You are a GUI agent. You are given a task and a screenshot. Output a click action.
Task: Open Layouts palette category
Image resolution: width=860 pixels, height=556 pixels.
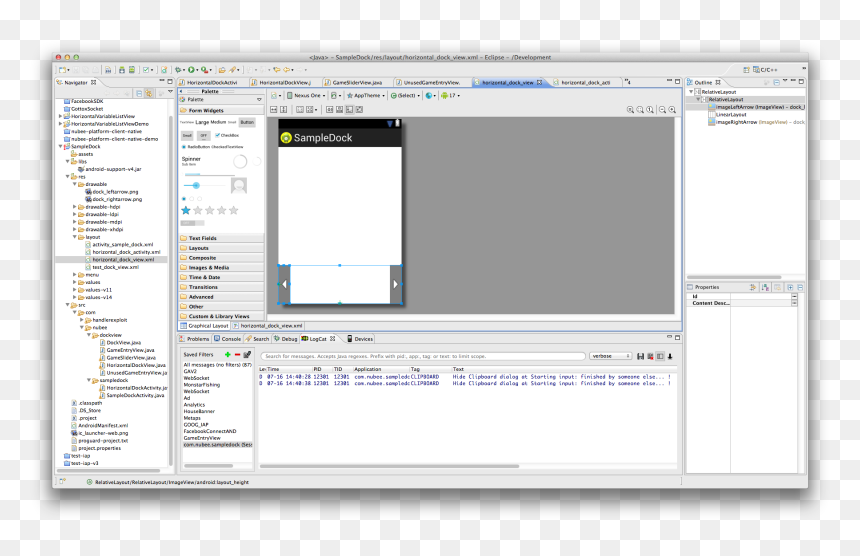coord(222,248)
